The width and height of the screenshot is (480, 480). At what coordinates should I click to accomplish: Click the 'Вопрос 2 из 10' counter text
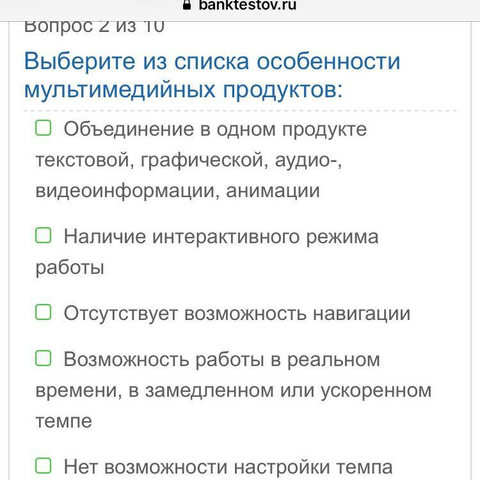(94, 27)
